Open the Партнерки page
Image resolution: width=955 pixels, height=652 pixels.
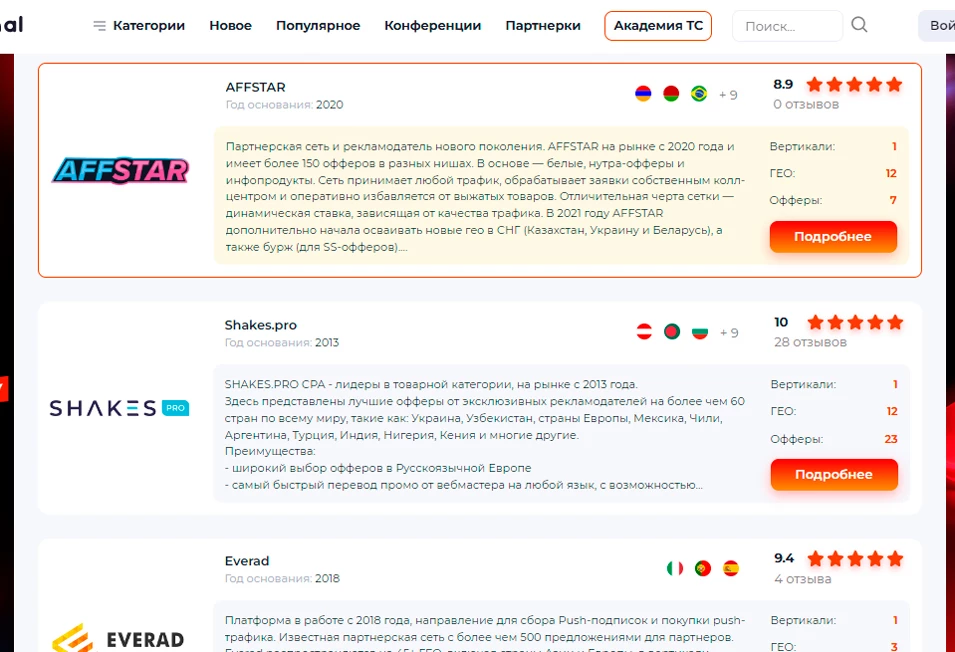coord(543,26)
